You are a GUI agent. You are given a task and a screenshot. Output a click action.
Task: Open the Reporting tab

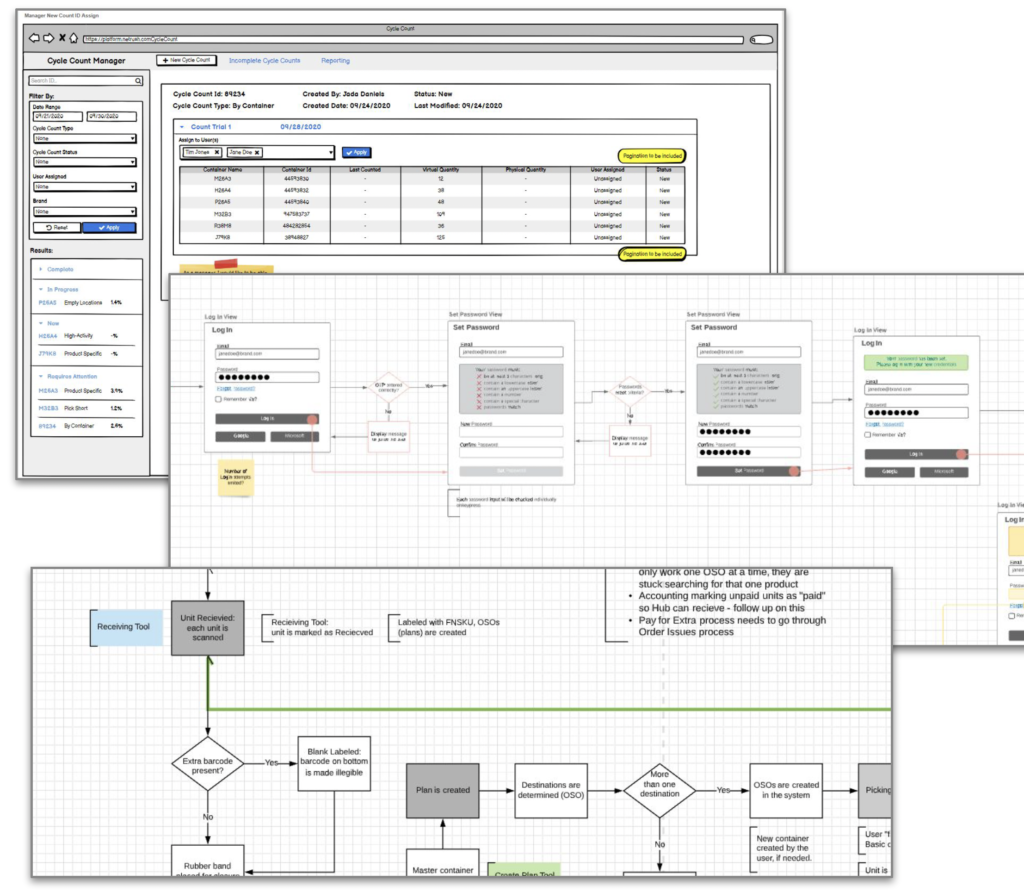tap(335, 61)
